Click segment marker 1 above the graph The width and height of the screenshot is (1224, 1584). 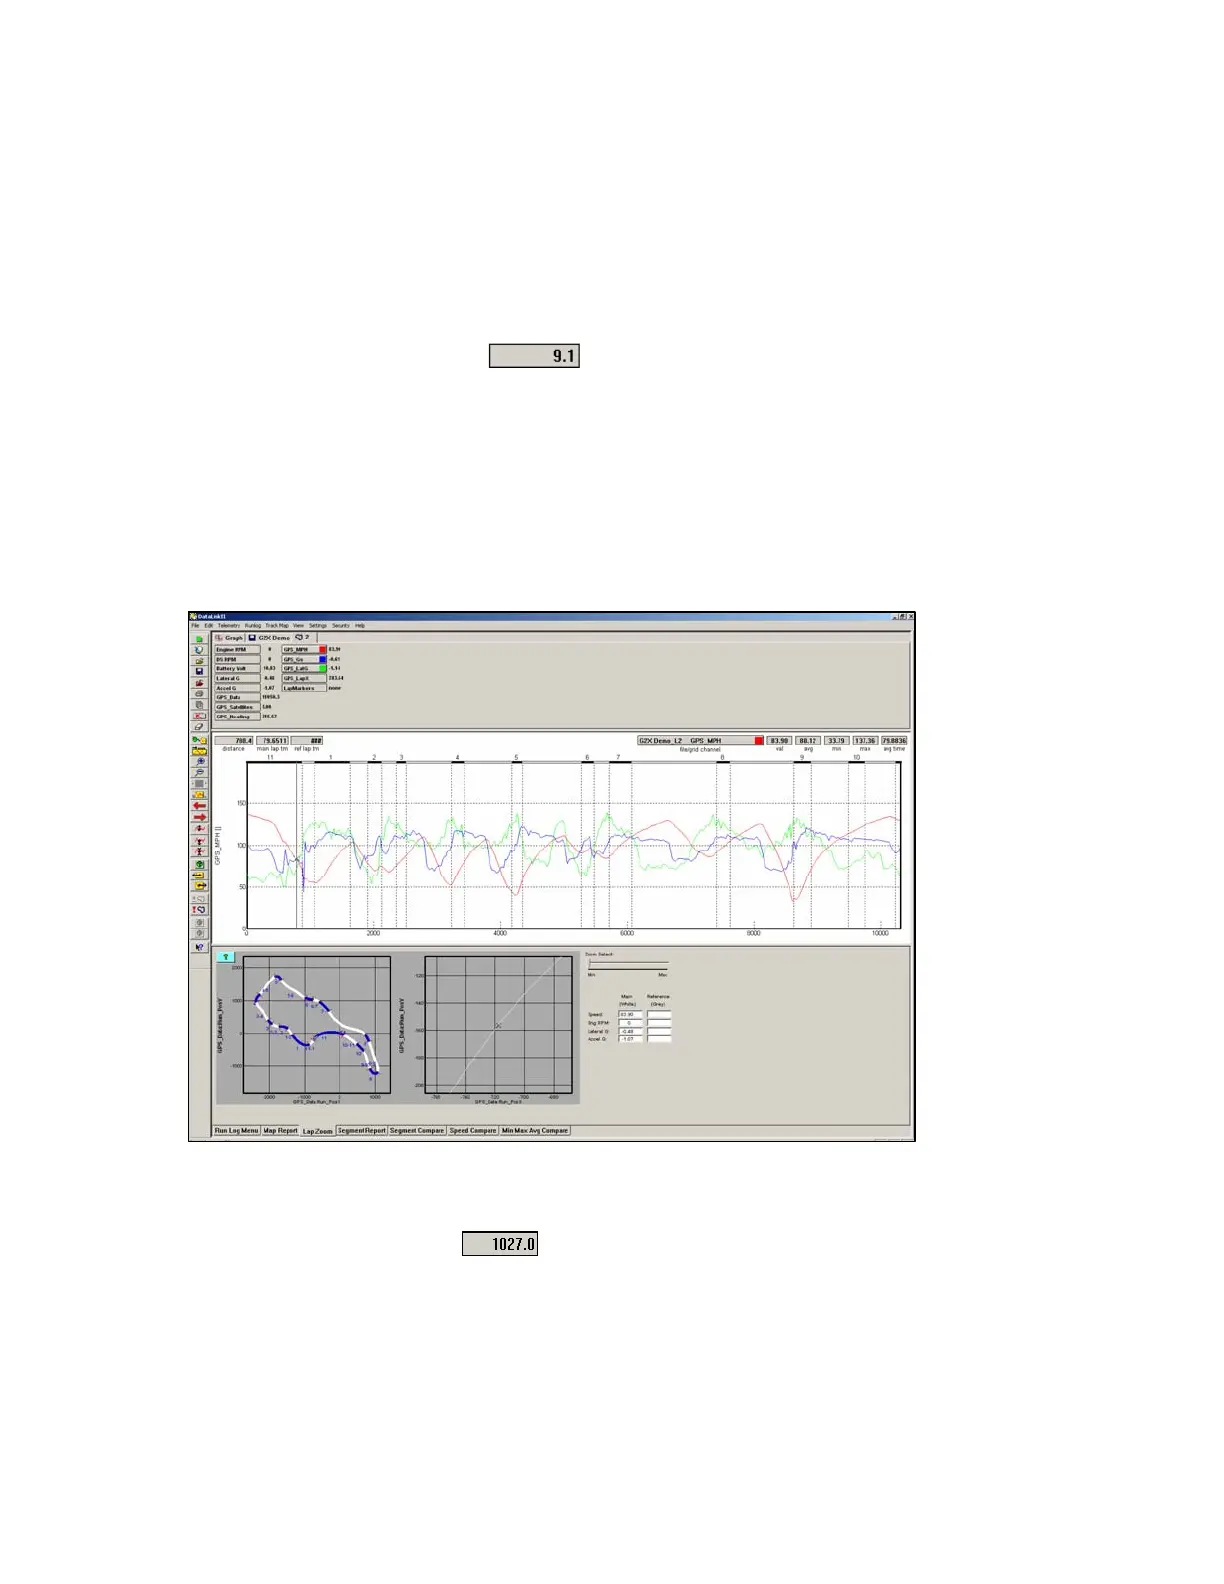point(330,758)
